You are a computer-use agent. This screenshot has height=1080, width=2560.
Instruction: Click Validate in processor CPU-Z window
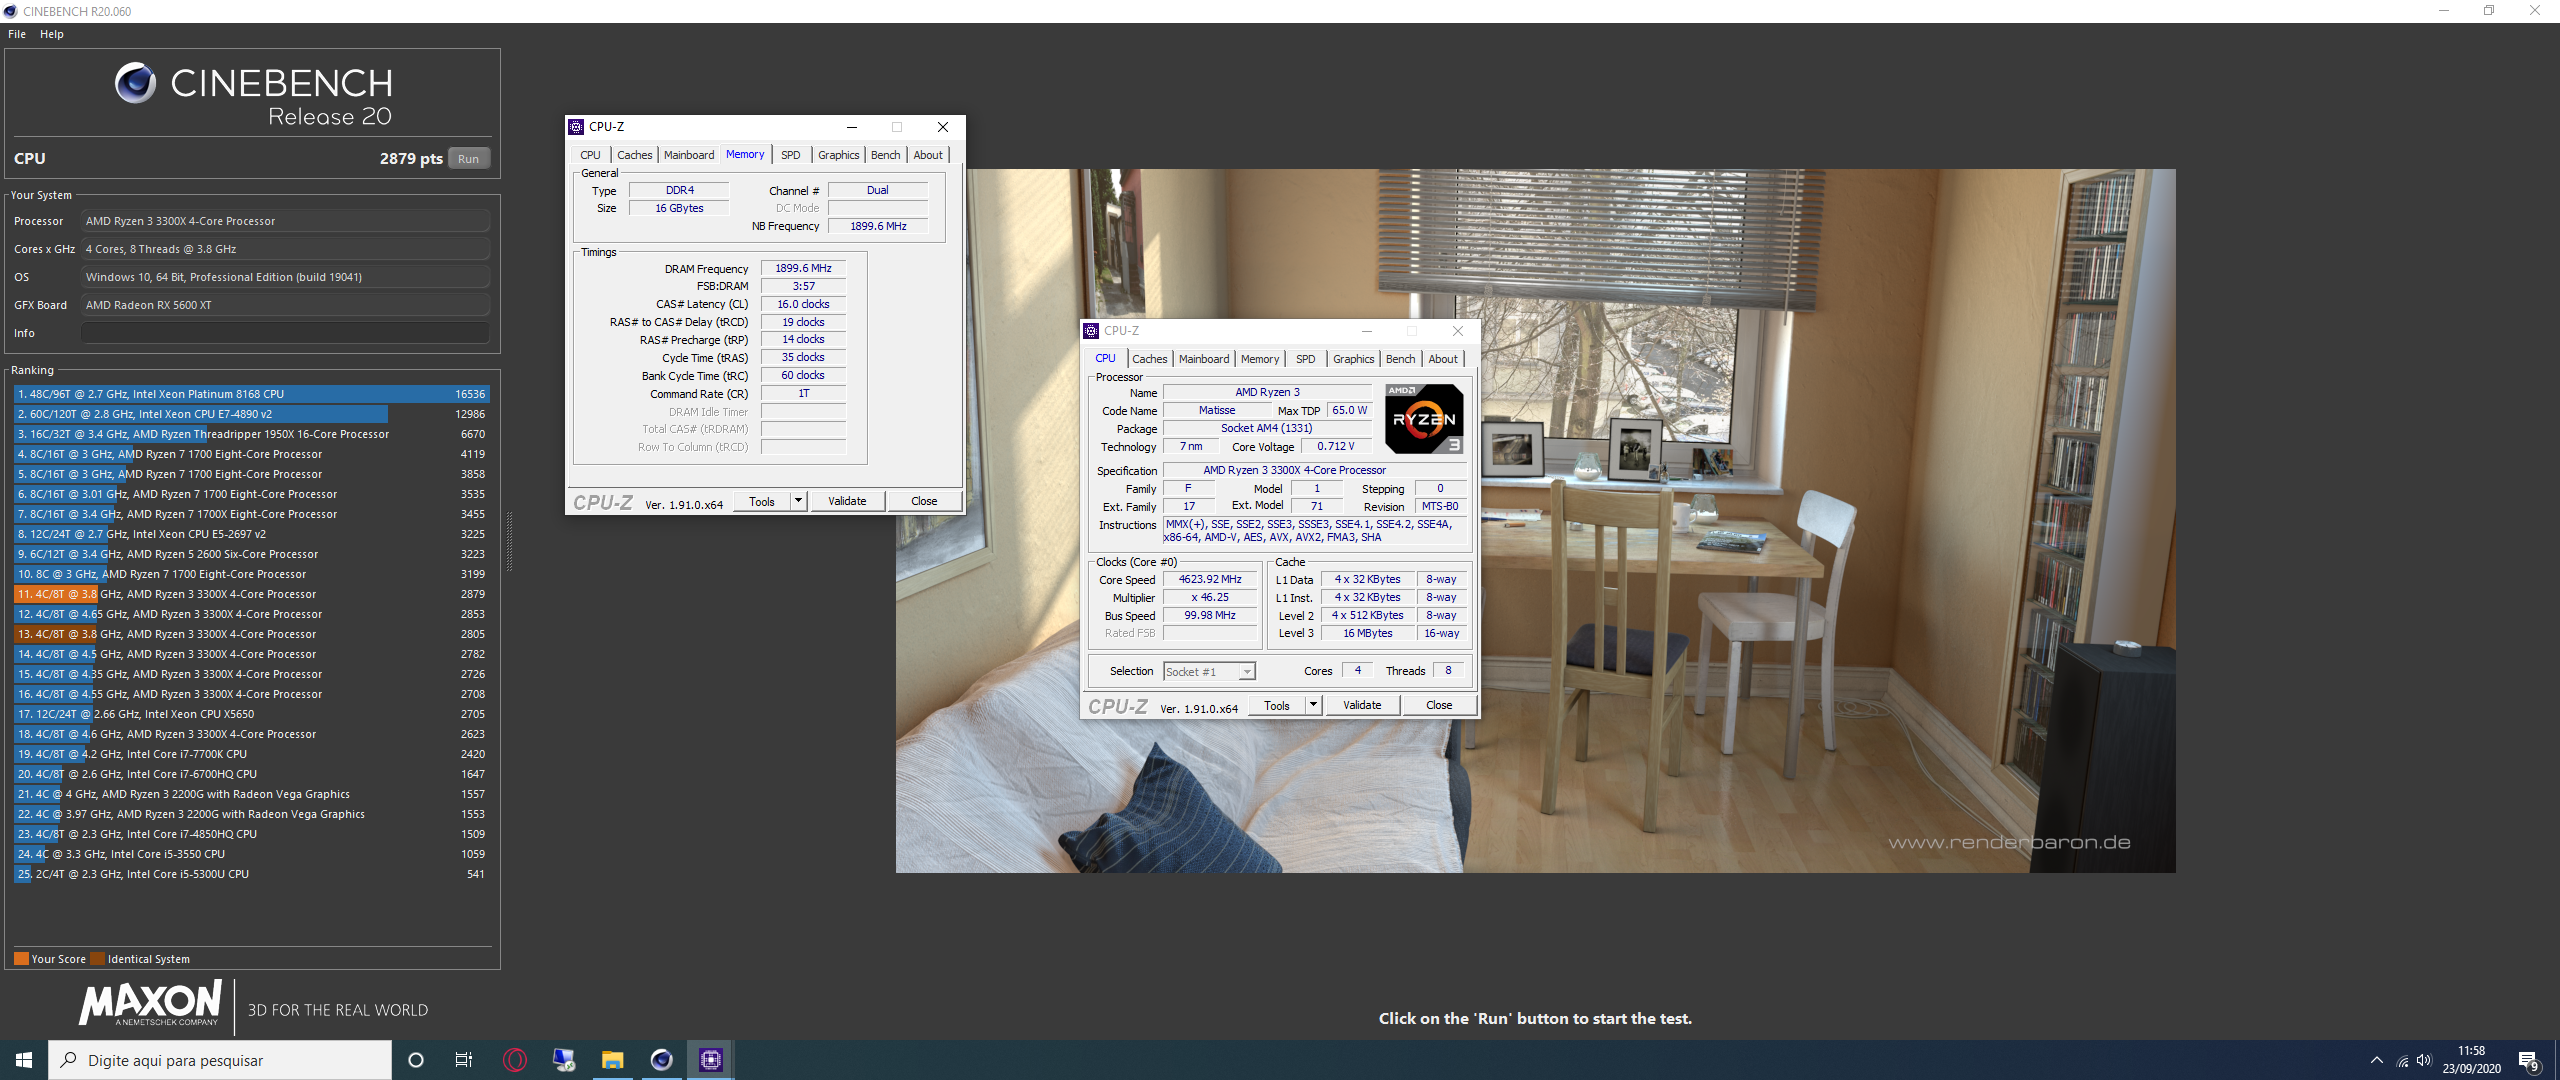point(1362,705)
